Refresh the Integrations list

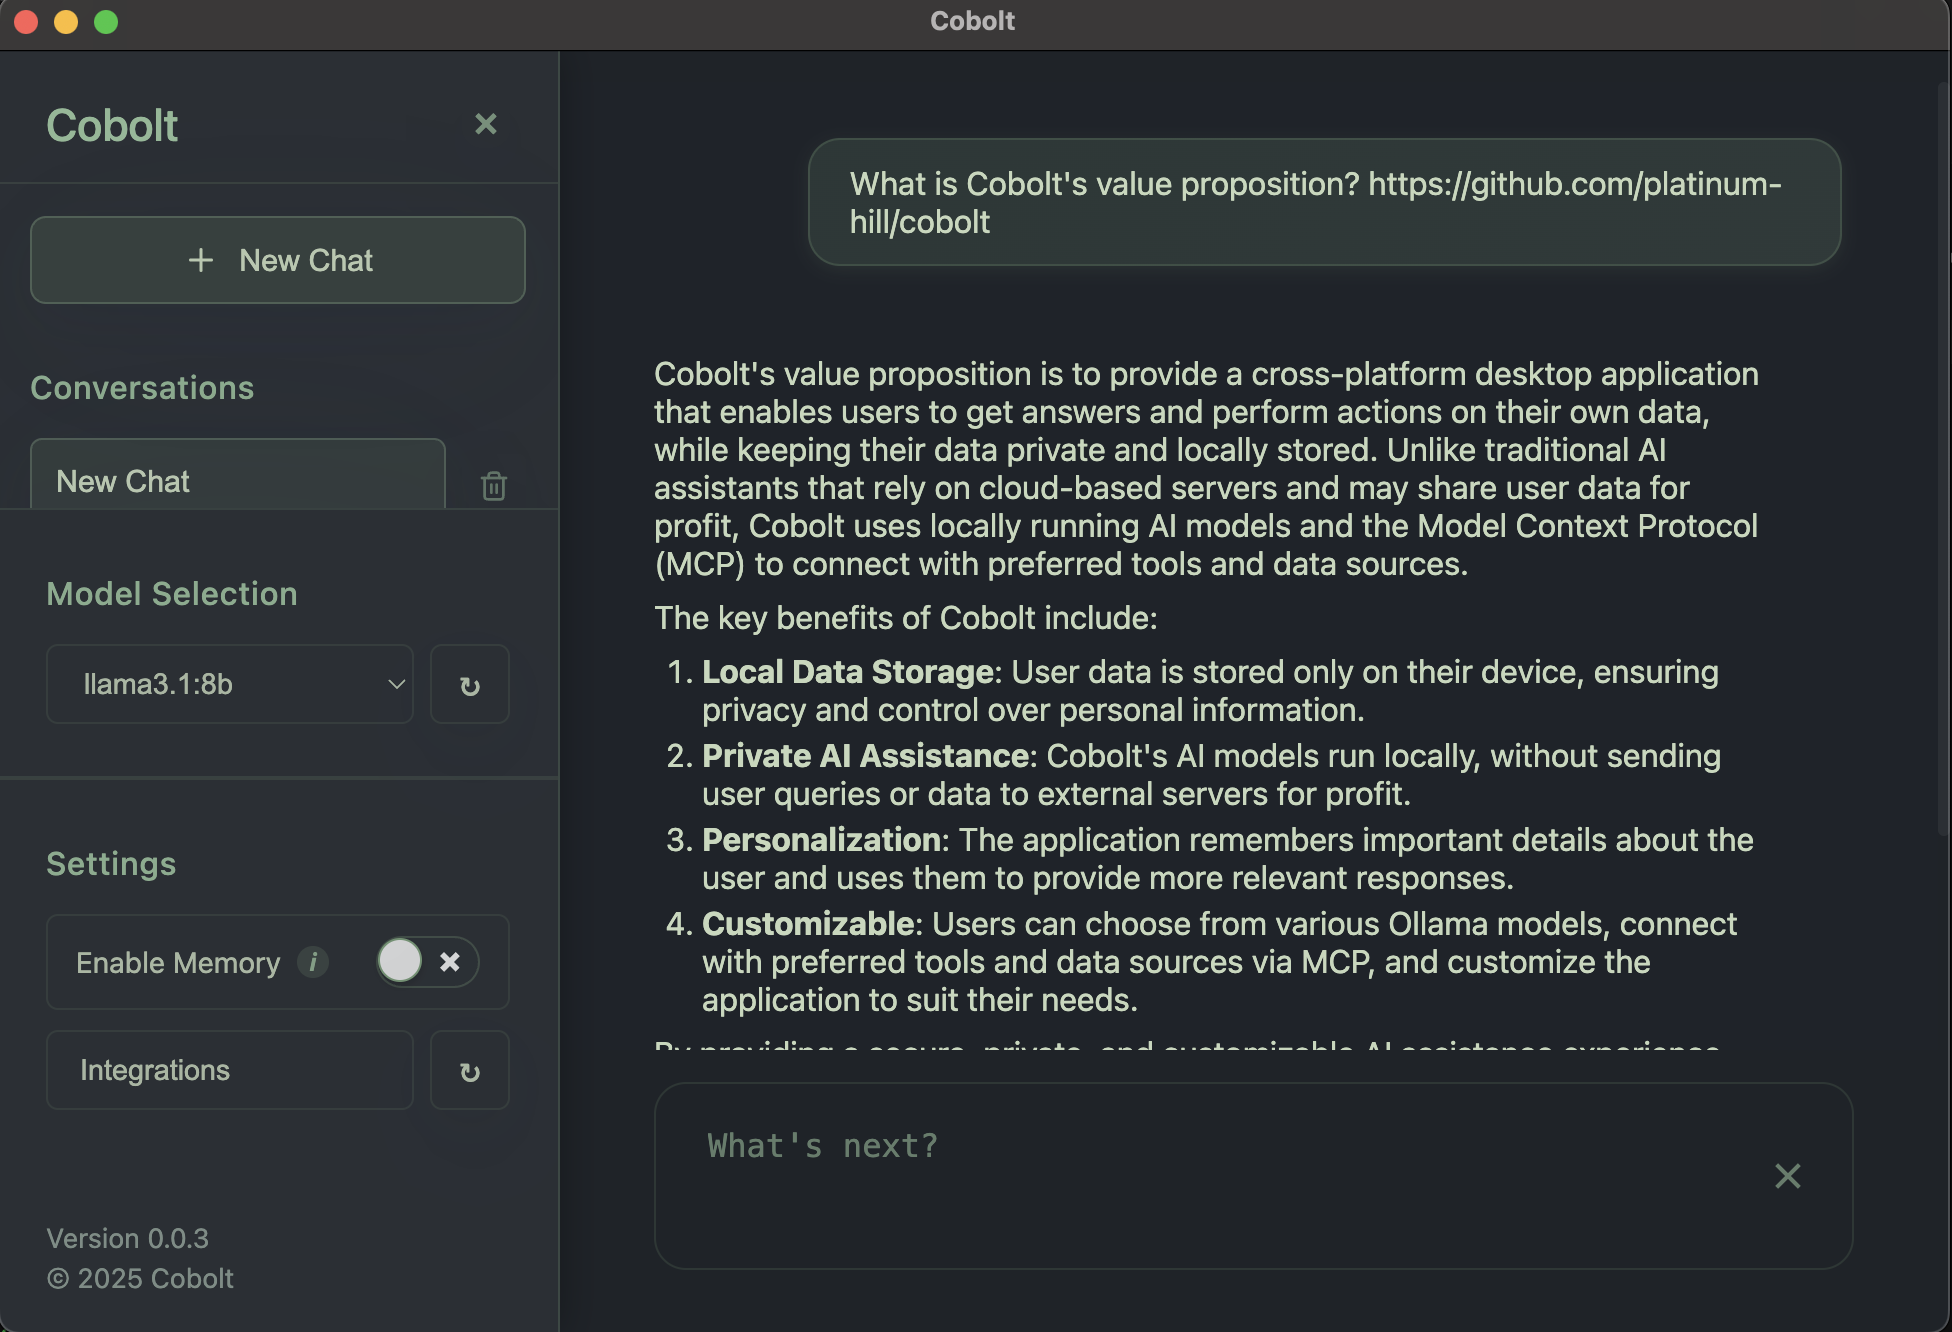point(469,1071)
